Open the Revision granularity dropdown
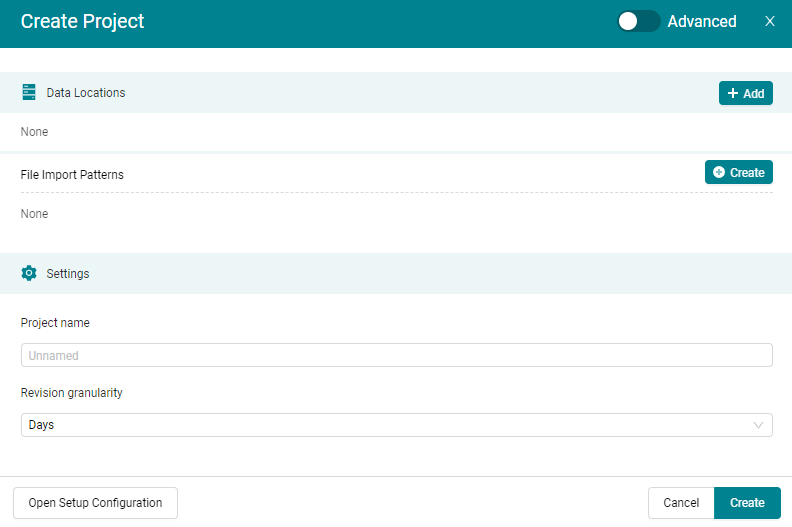 396,425
